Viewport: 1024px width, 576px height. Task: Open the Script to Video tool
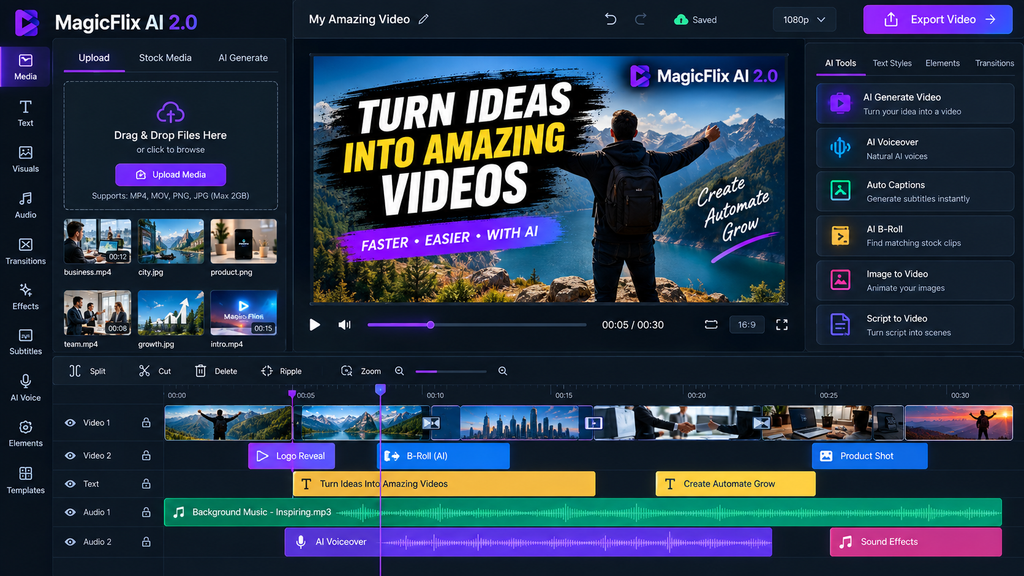(x=915, y=325)
